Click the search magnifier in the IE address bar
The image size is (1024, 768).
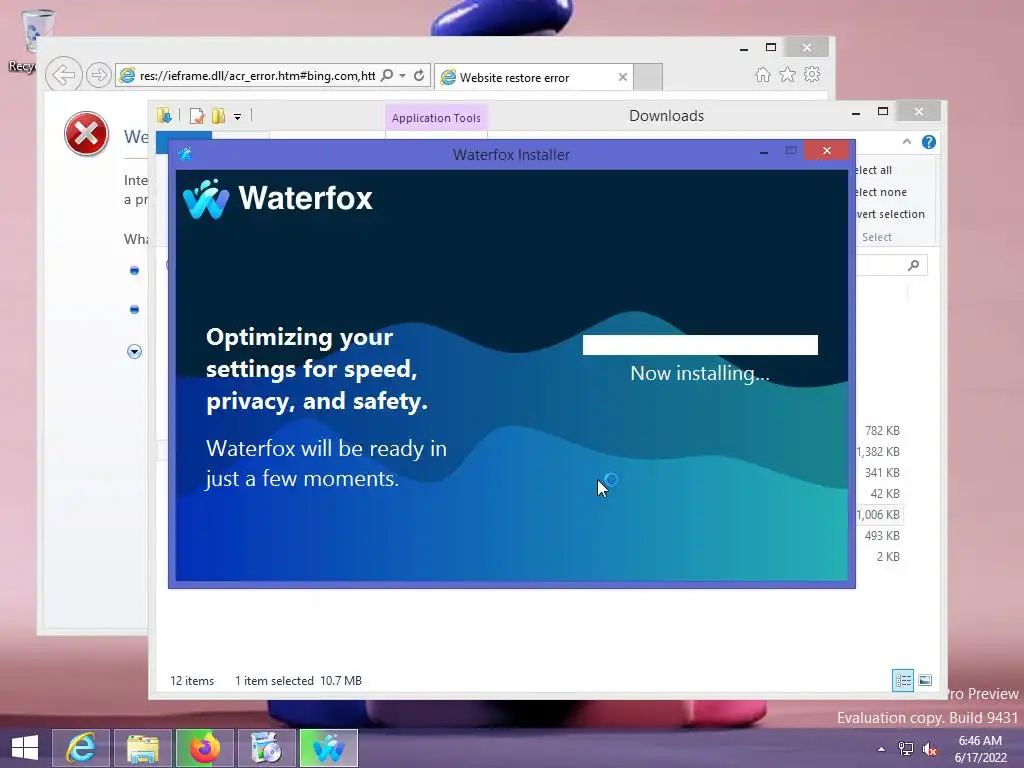387,76
